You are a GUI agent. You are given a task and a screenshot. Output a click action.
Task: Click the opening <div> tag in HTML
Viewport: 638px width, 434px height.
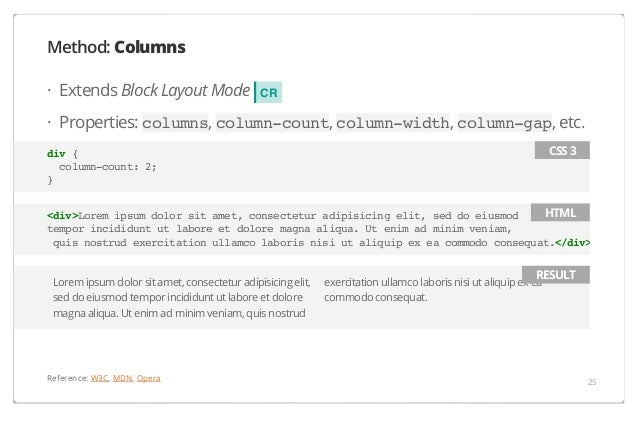[x=63, y=216]
